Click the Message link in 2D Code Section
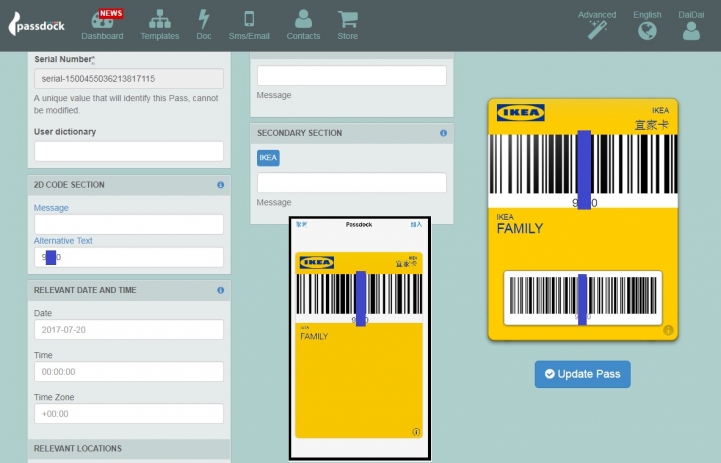721x463 pixels. [x=51, y=208]
